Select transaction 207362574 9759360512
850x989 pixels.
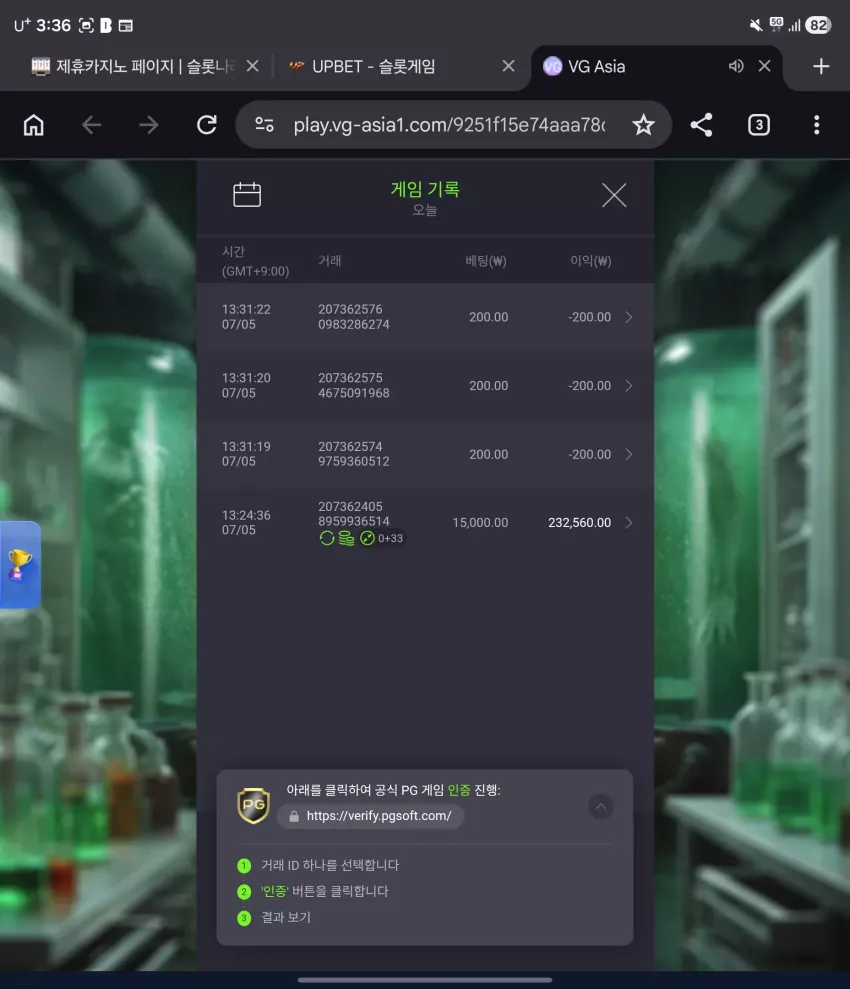pos(353,454)
